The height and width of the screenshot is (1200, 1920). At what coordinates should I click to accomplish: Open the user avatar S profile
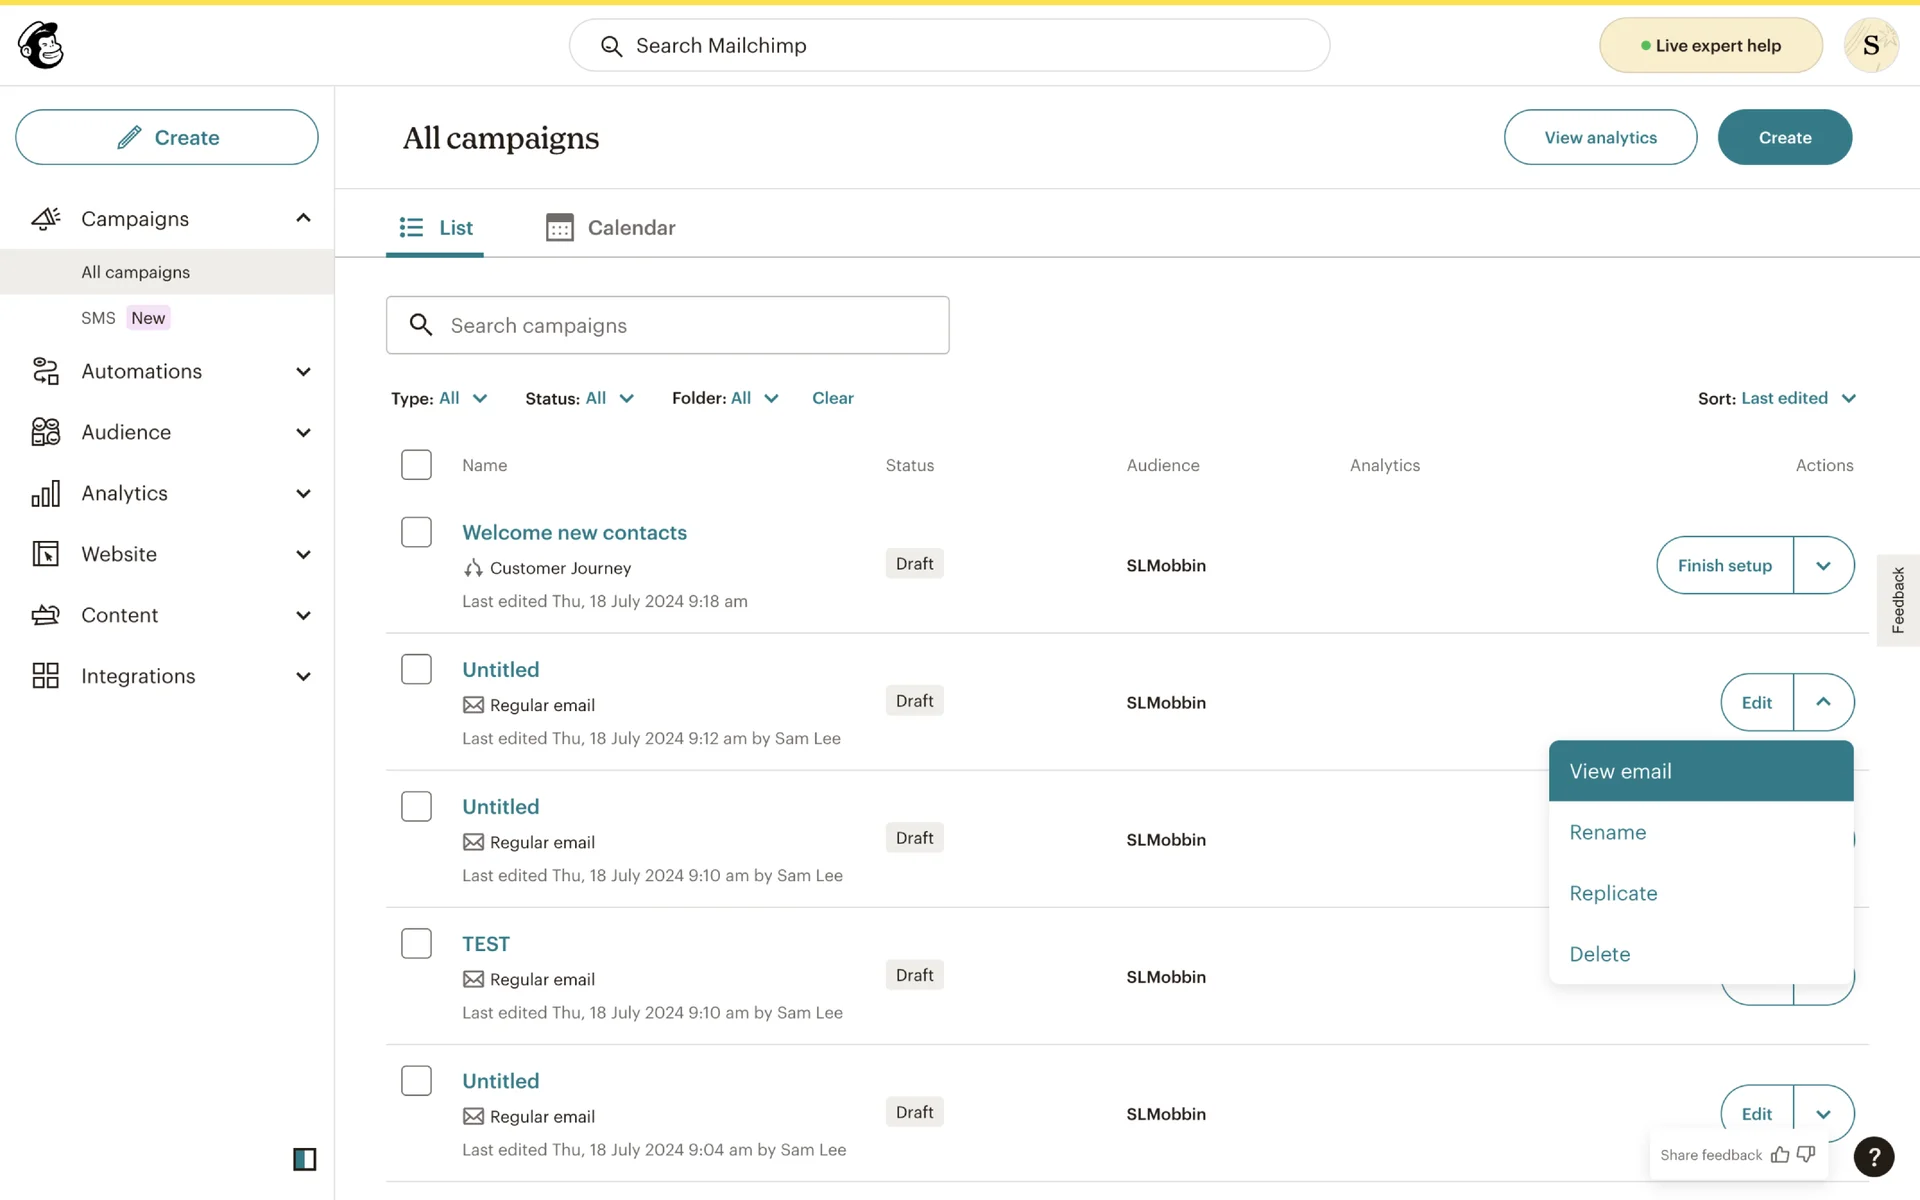pyautogui.click(x=1870, y=45)
